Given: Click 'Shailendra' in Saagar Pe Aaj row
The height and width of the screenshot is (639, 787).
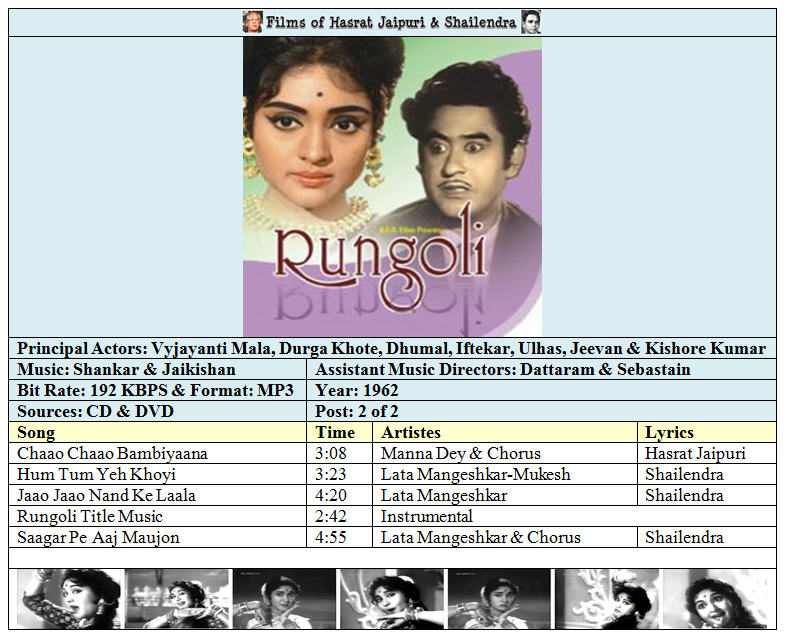Looking at the screenshot, I should (x=684, y=538).
